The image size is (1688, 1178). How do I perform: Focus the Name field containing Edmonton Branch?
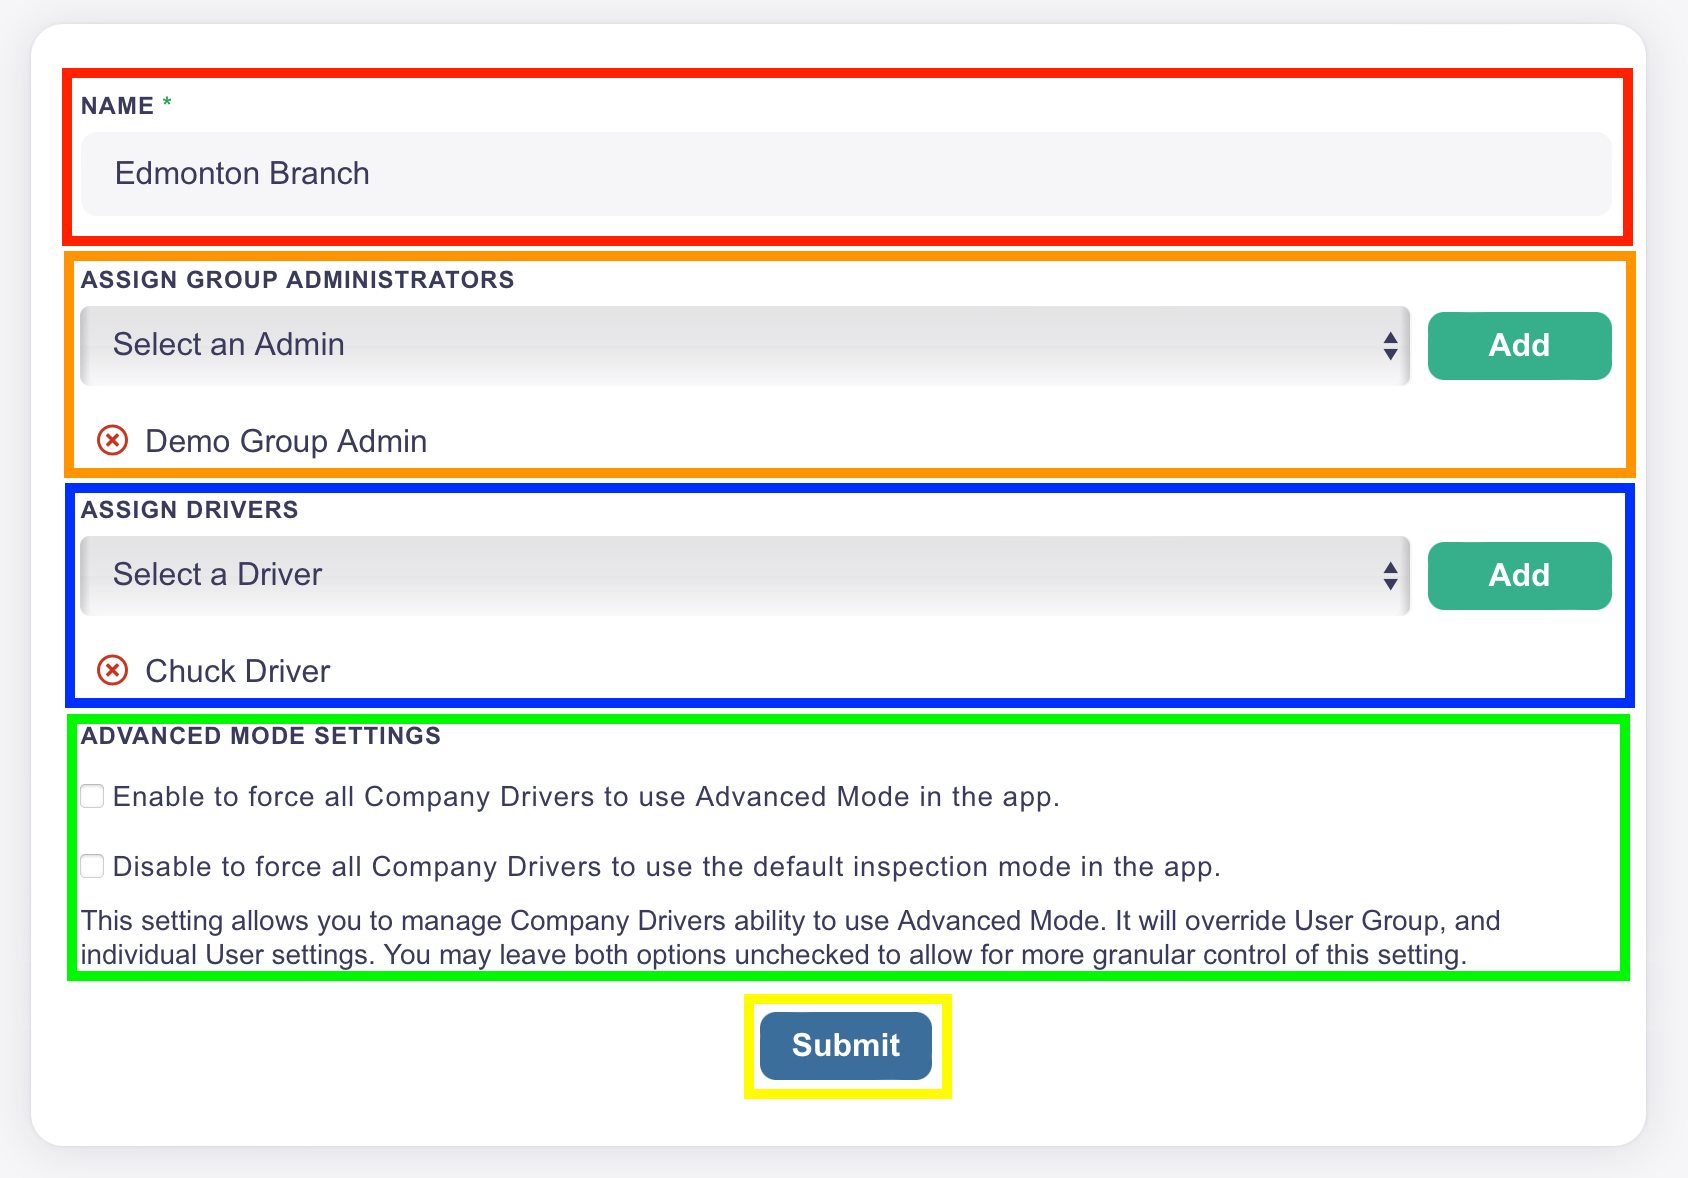point(846,174)
